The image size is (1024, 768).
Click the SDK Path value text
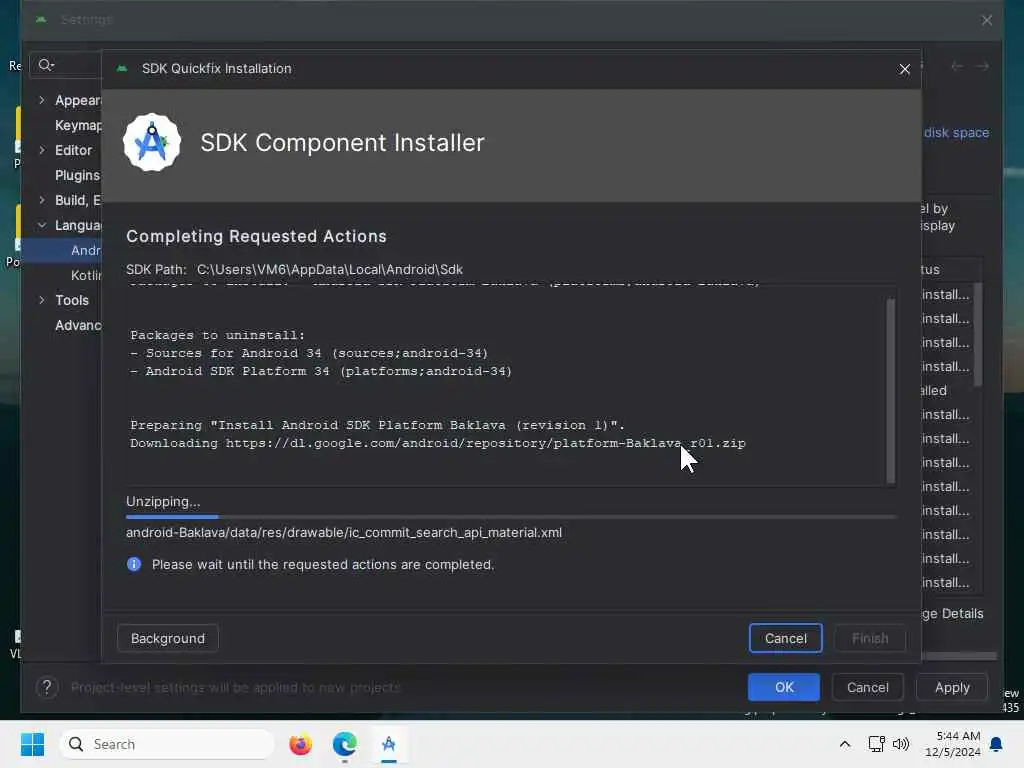point(329,269)
